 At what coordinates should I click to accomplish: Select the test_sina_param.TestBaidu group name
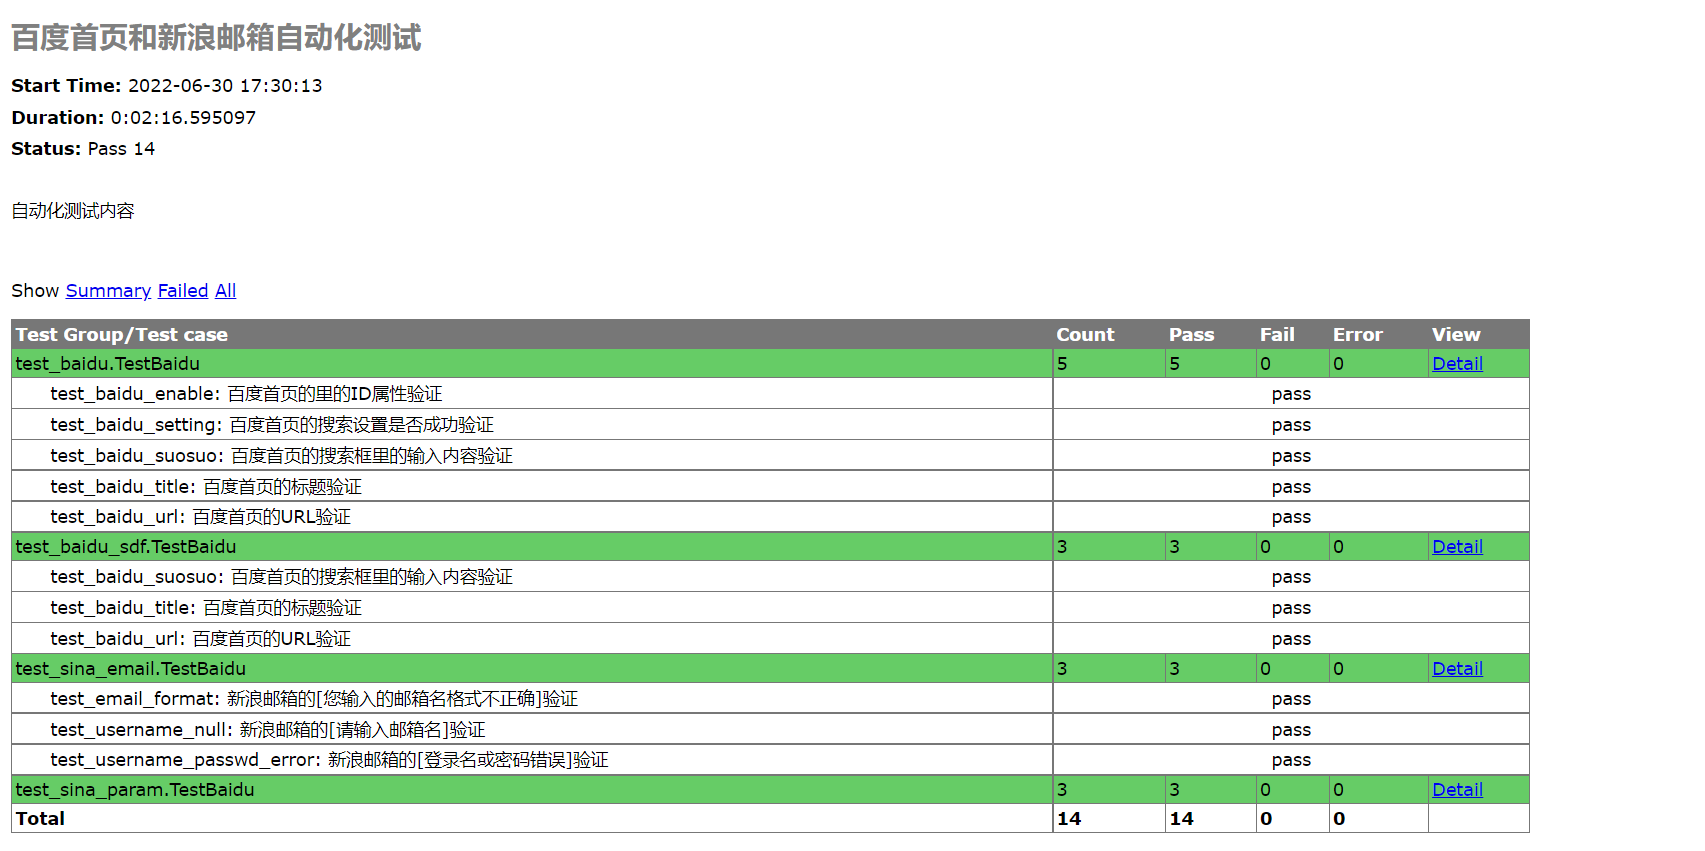[135, 790]
